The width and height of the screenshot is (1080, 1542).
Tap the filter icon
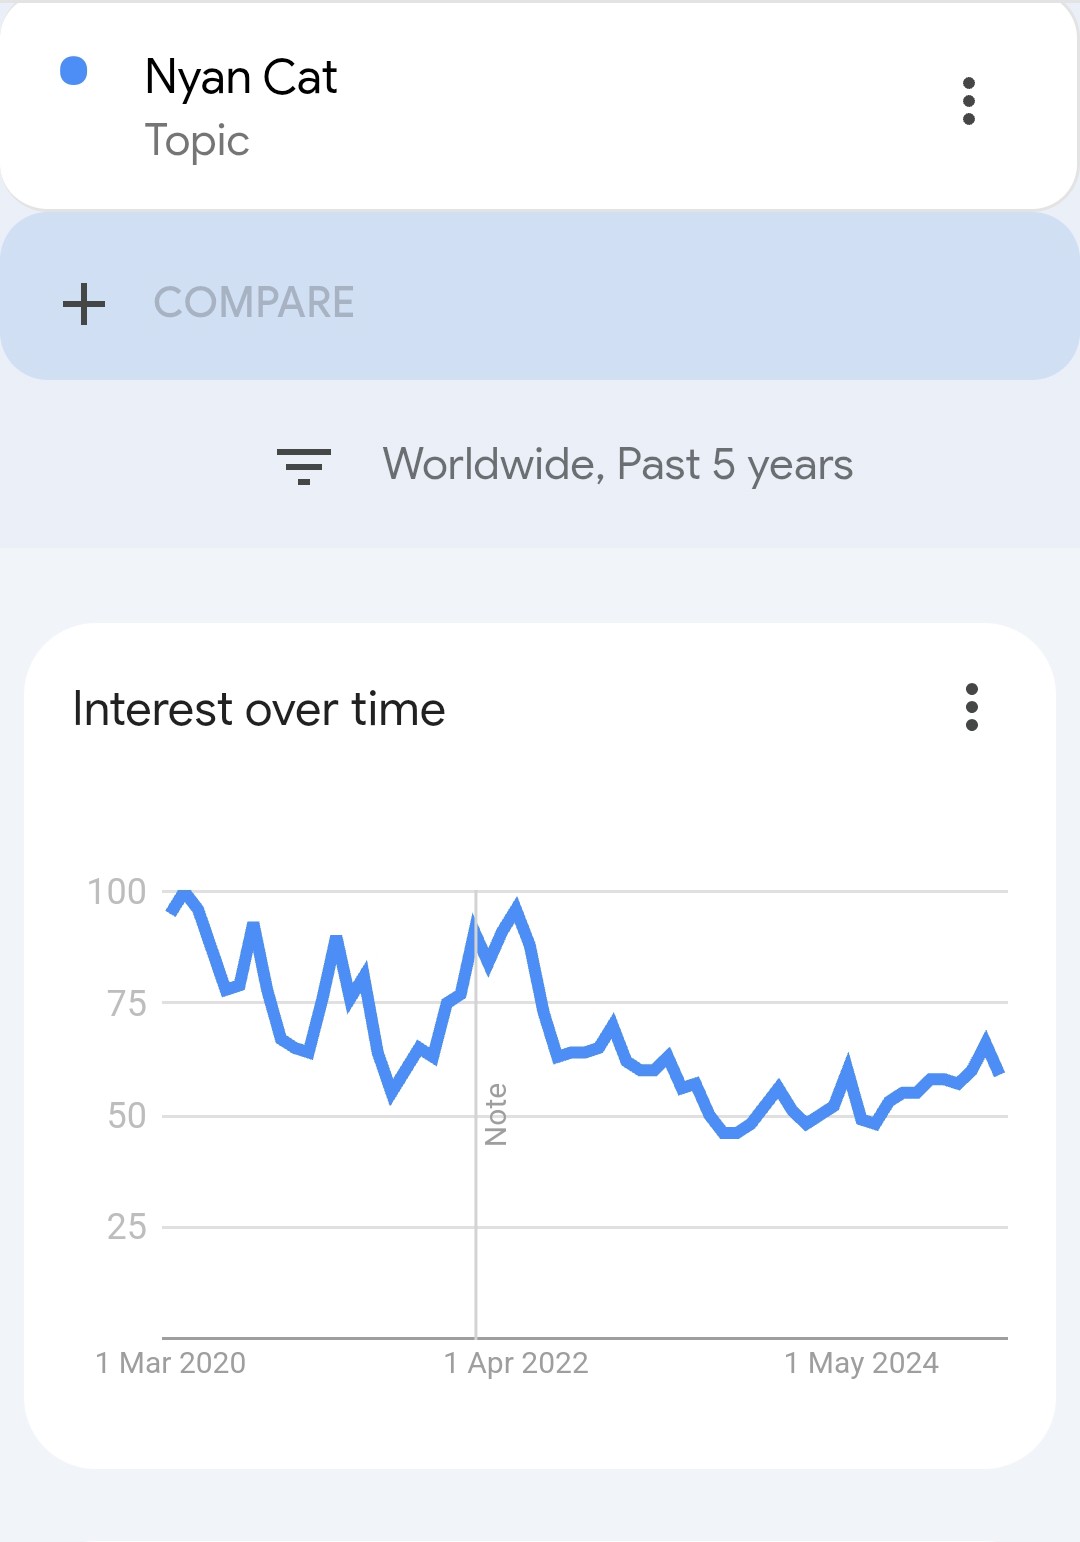(303, 466)
